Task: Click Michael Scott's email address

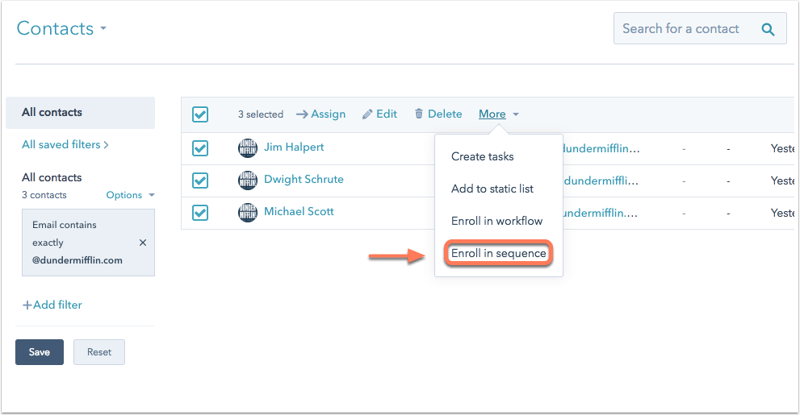Action: coord(601,213)
